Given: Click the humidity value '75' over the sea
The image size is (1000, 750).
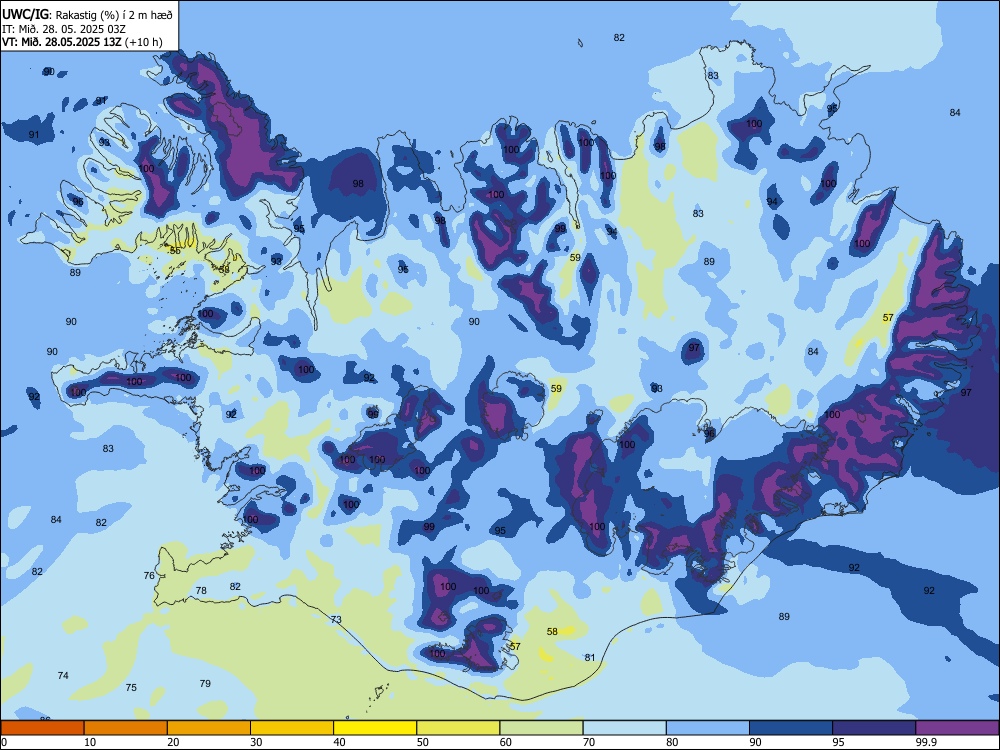Looking at the screenshot, I should point(131,688).
